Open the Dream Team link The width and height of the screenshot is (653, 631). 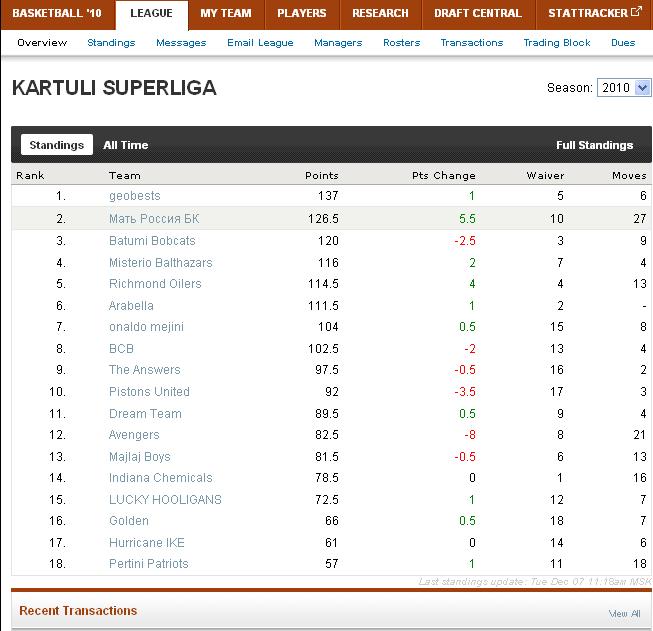point(145,414)
